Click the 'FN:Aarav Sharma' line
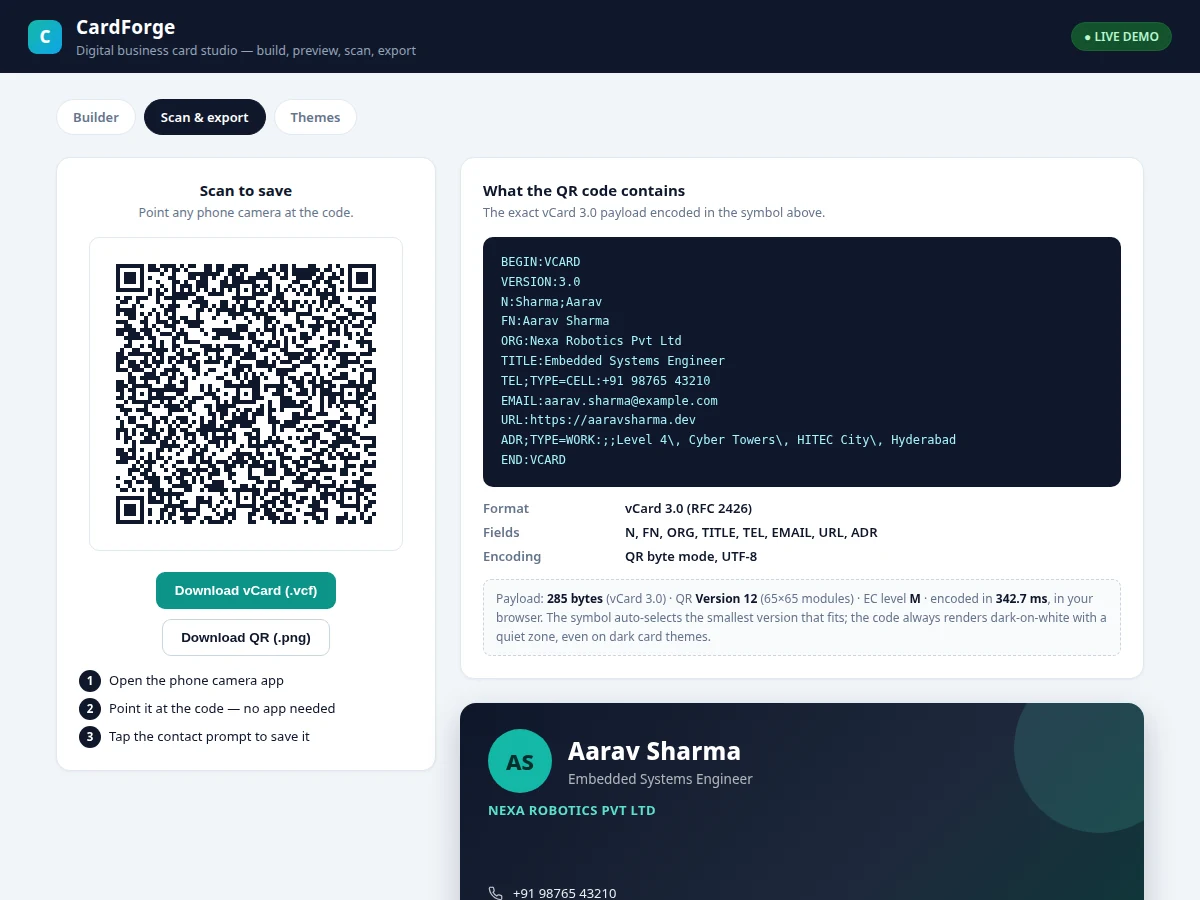Viewport: 1200px width, 900px height. coord(555,321)
